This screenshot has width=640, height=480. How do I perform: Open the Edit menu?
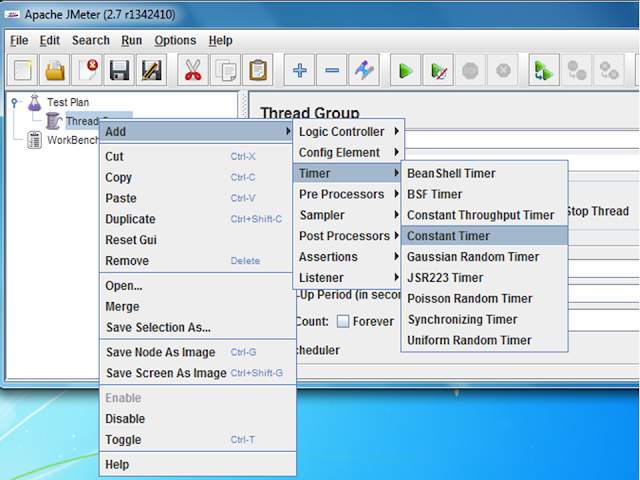[x=49, y=40]
